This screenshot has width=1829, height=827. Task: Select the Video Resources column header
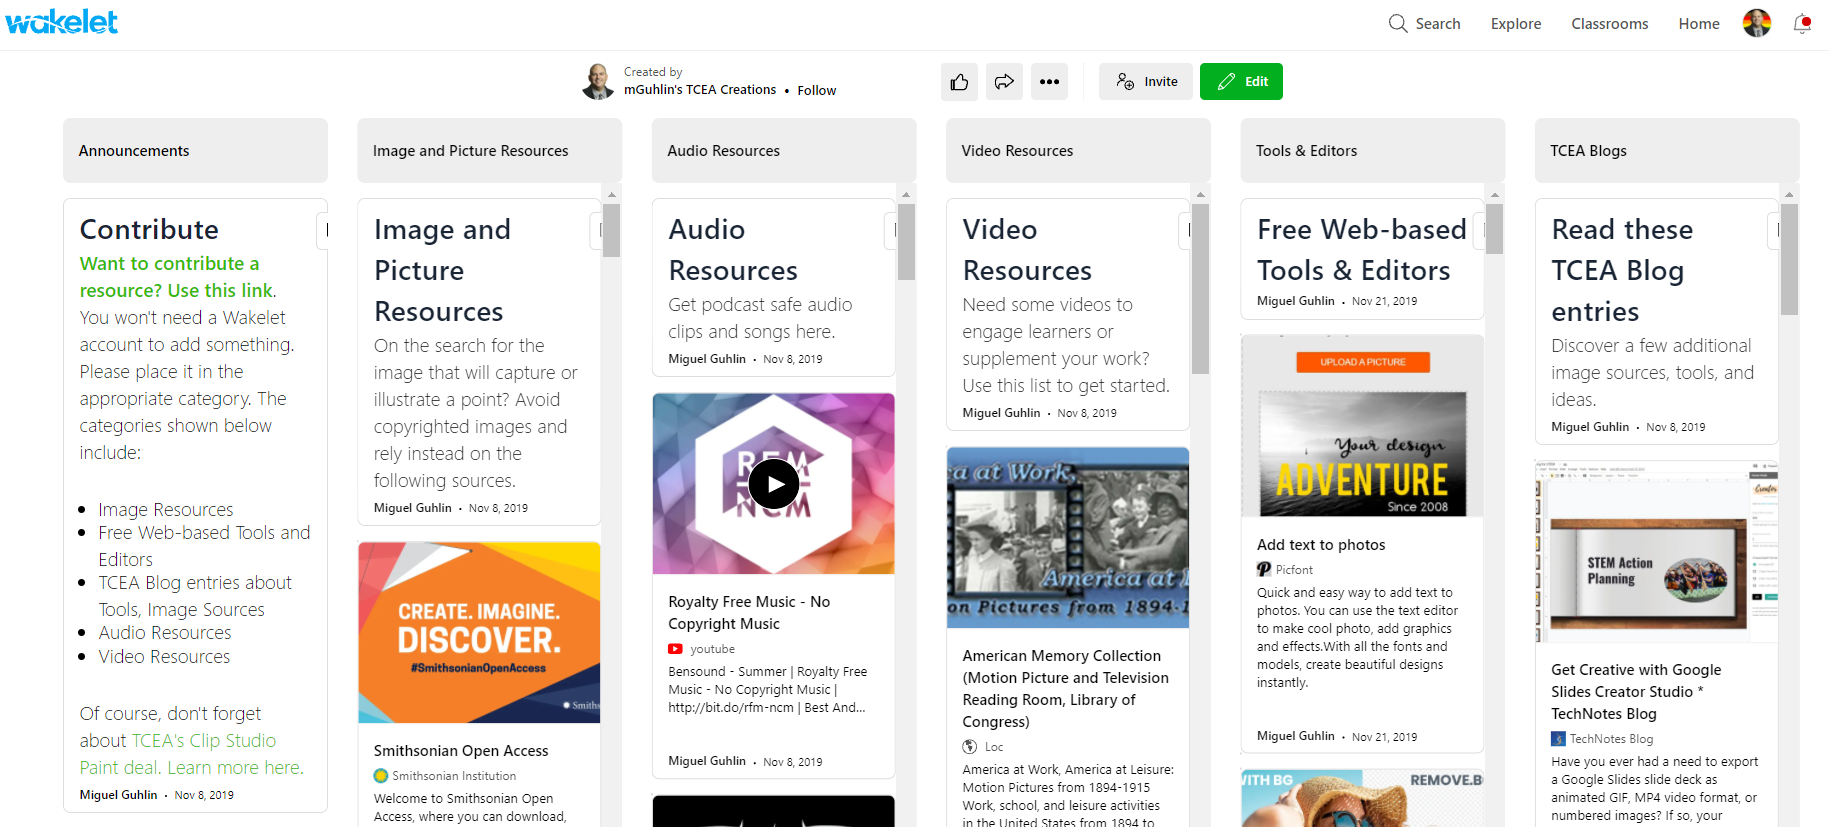1078,150
